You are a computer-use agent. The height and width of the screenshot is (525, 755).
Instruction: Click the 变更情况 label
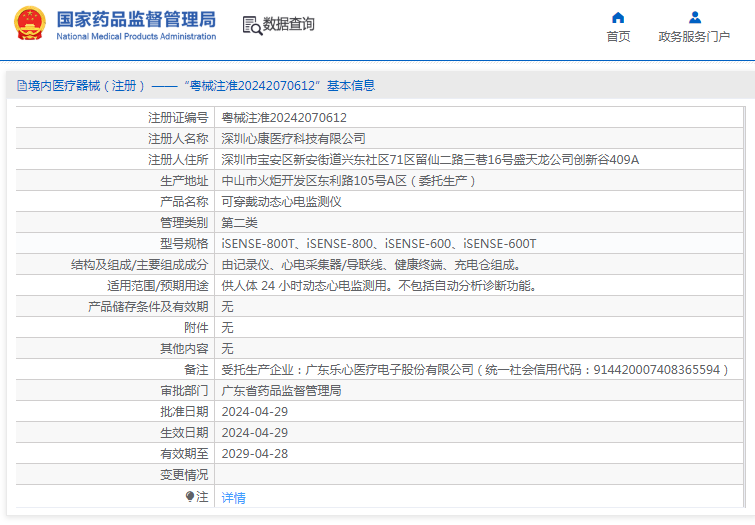pos(184,475)
